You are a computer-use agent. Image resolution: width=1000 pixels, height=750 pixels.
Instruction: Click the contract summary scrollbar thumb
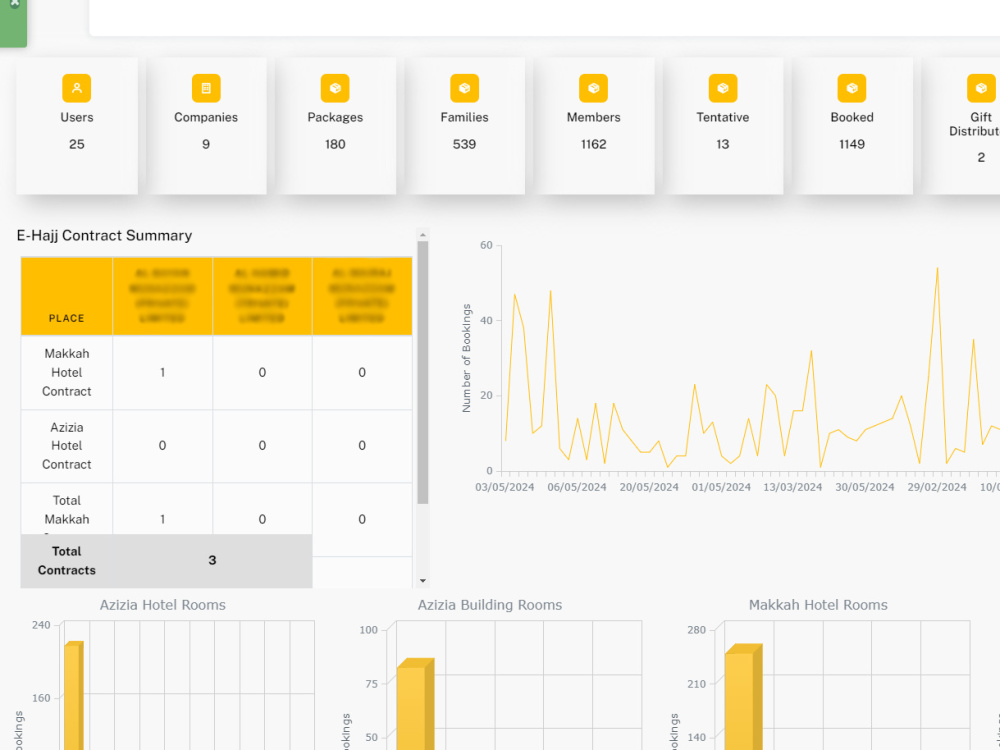[x=423, y=372]
